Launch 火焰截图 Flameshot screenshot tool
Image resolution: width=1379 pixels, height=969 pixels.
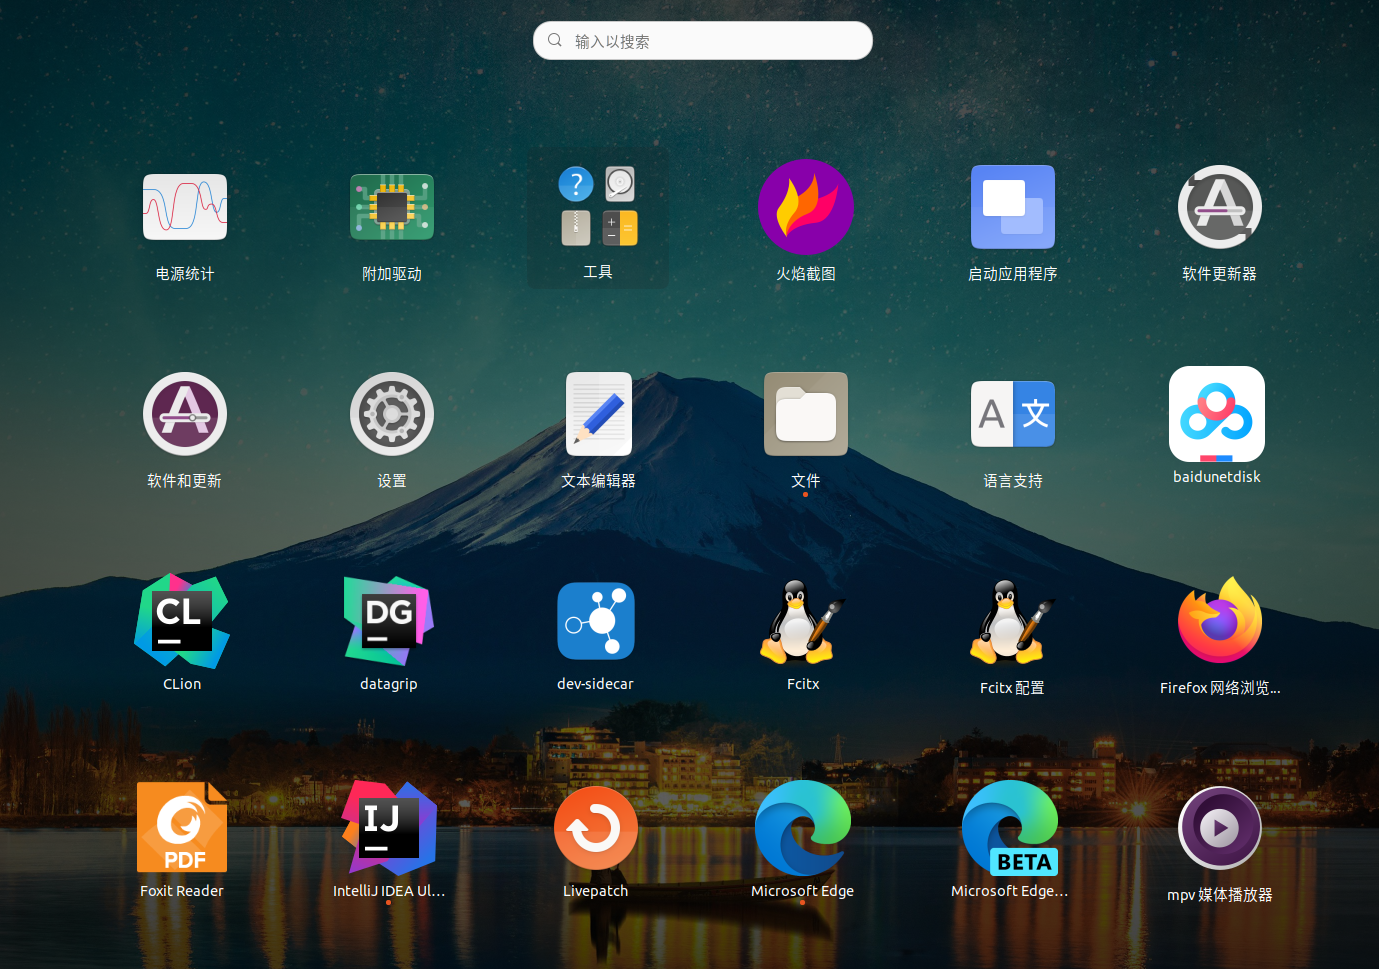(805, 207)
